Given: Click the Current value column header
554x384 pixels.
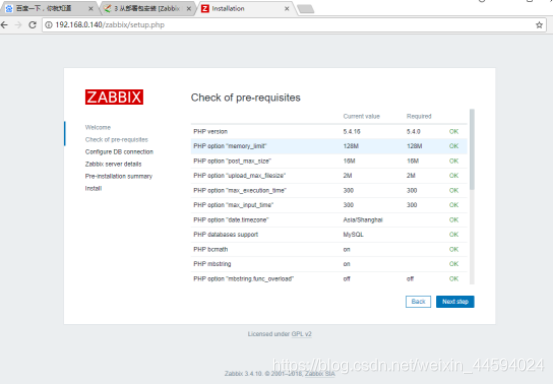Looking at the screenshot, I should [361, 116].
